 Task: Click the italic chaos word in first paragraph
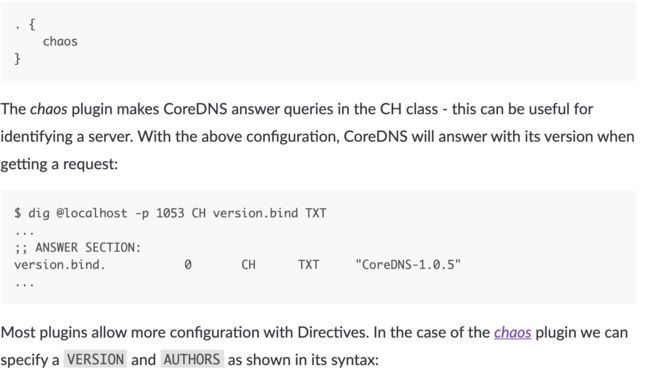click(x=49, y=109)
